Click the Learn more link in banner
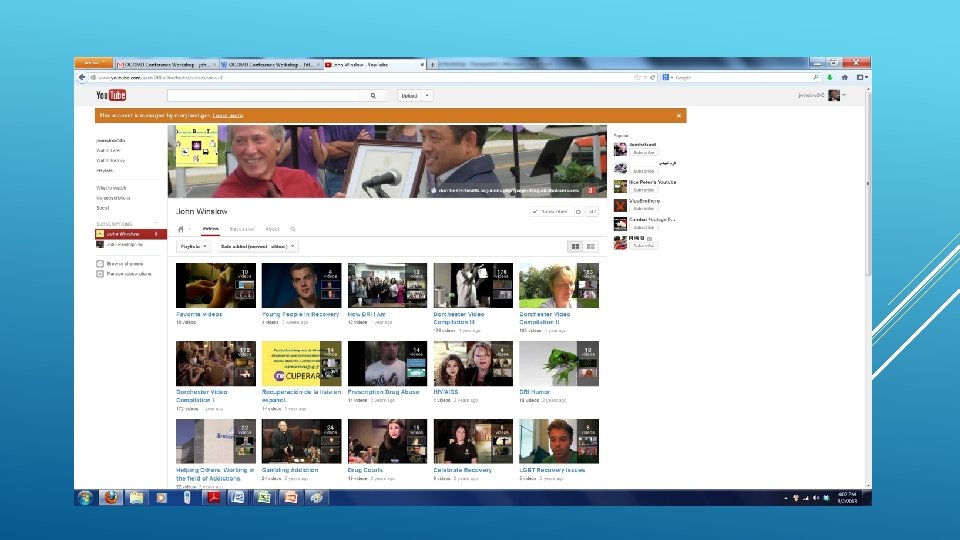 pyautogui.click(x=228, y=115)
